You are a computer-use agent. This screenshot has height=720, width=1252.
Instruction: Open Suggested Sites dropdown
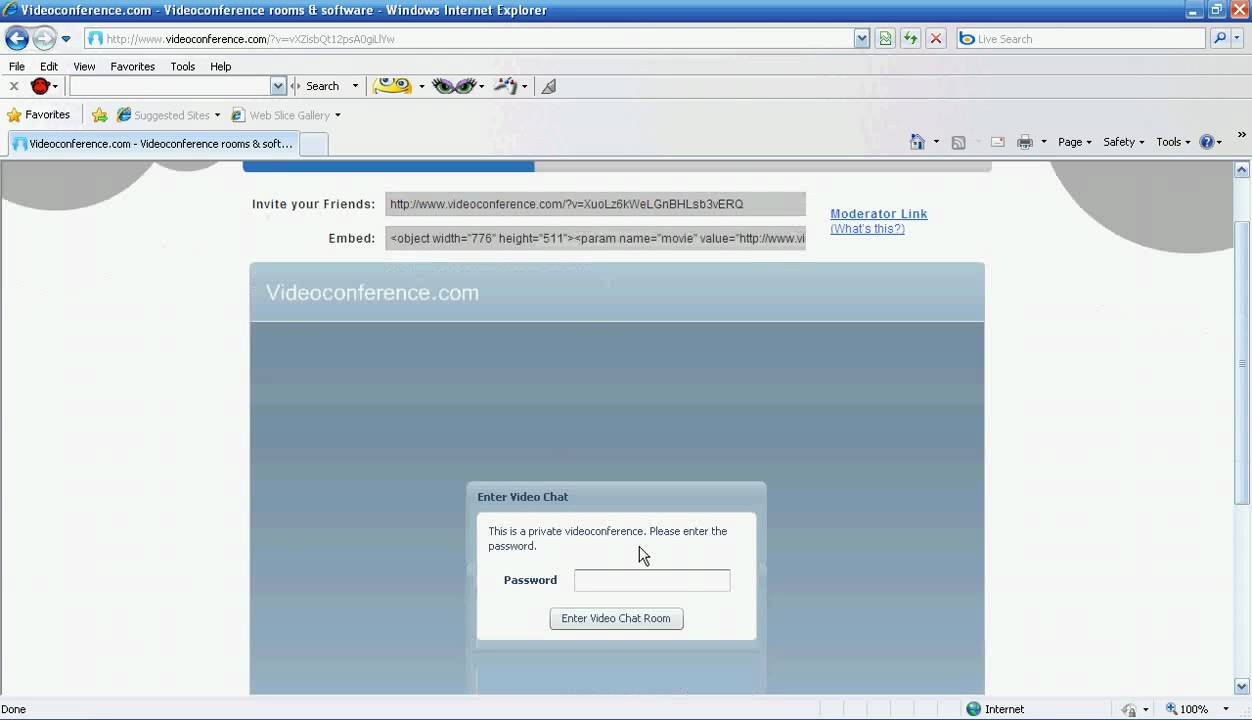(168, 115)
